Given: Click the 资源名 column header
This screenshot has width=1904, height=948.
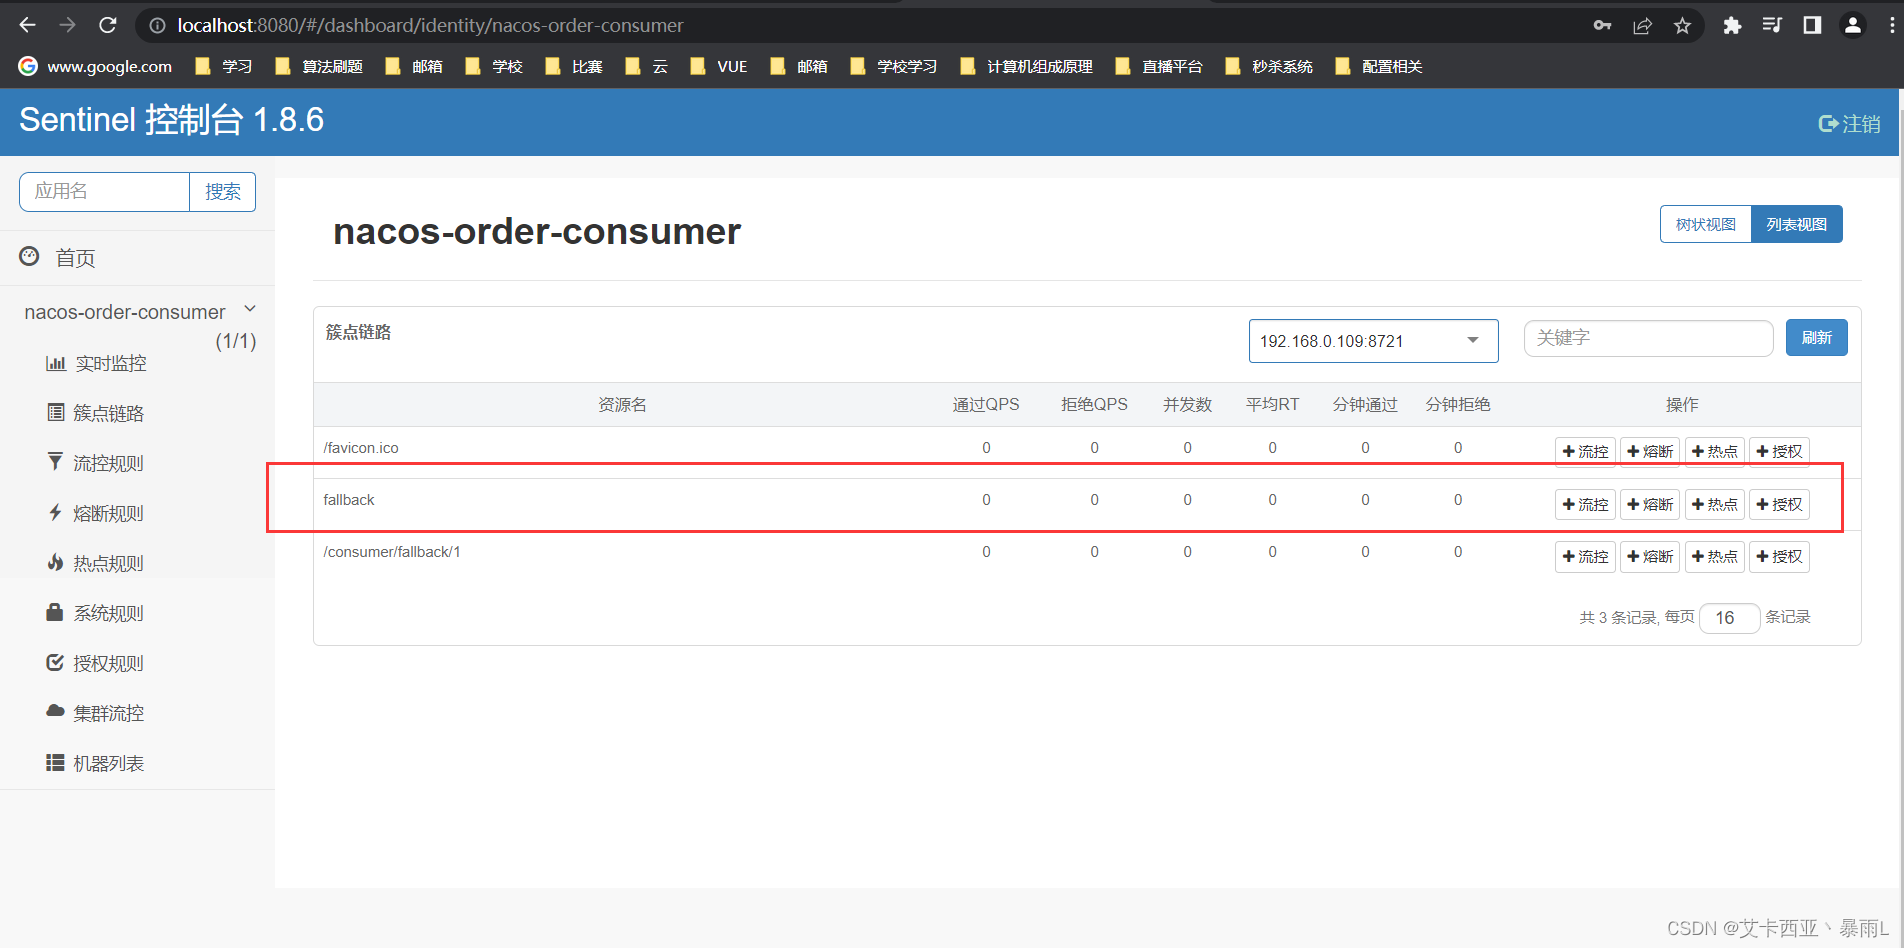Looking at the screenshot, I should pos(622,405).
